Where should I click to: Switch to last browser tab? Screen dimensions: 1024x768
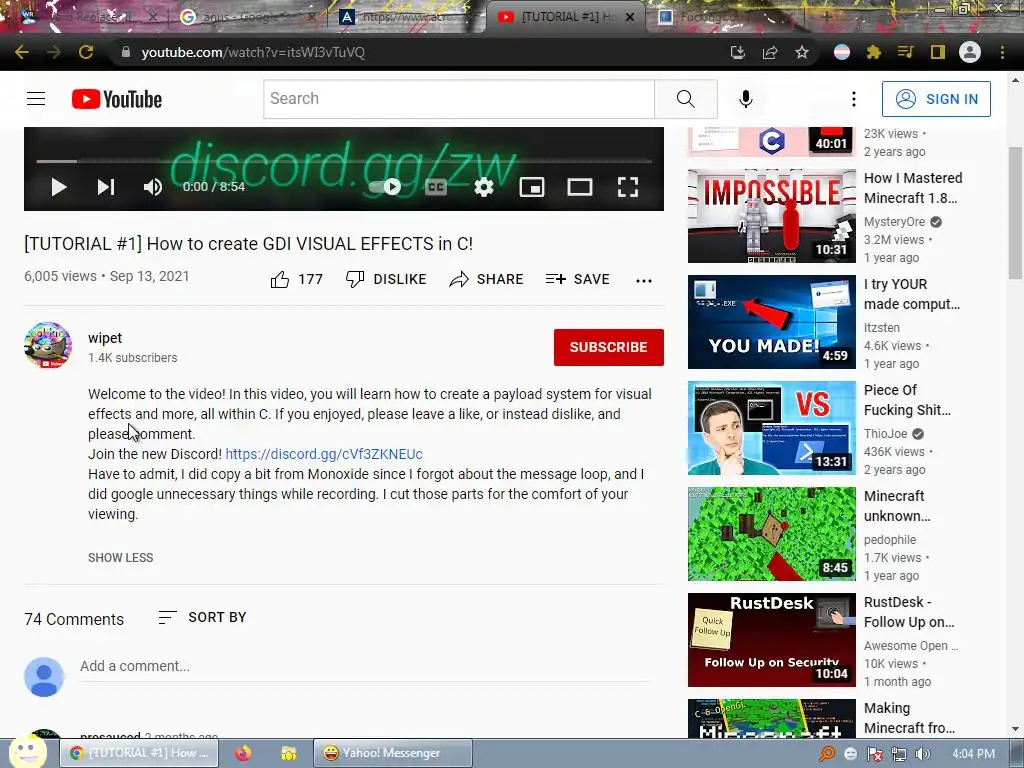click(725, 17)
